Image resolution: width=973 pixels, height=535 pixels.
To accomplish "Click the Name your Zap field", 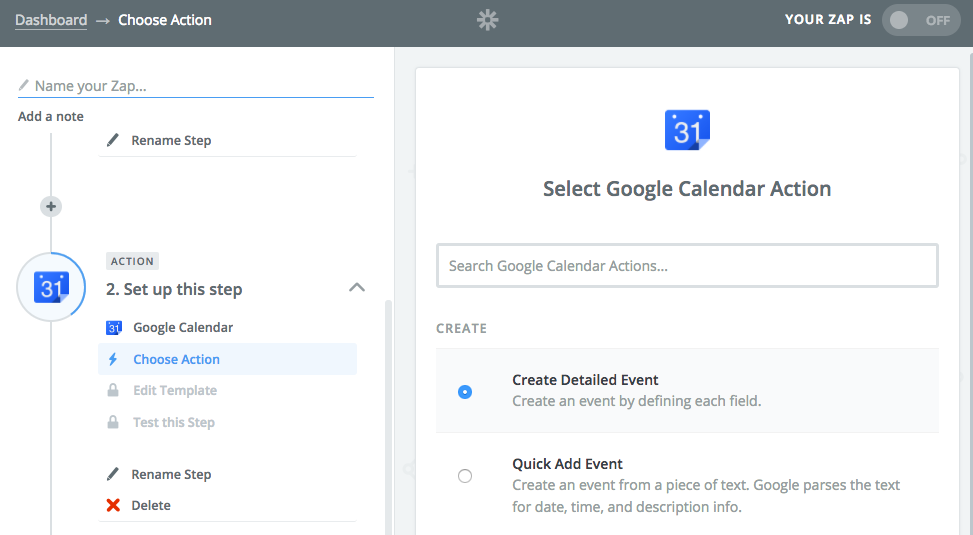I will click(x=196, y=86).
